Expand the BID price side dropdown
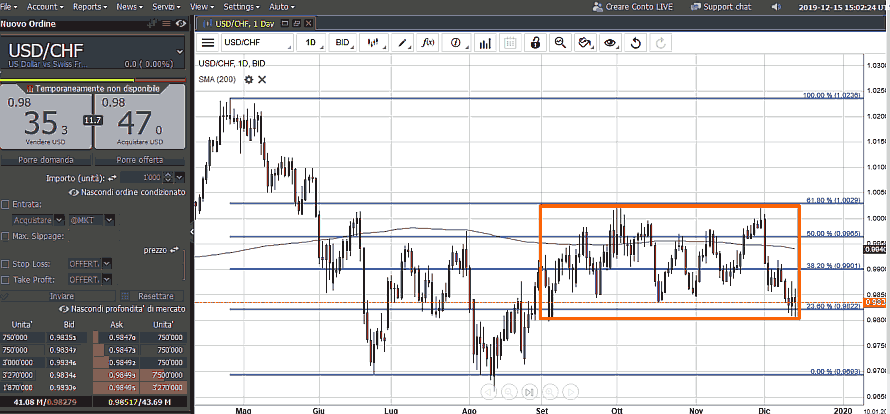The height and width of the screenshot is (414, 890). pos(346,43)
